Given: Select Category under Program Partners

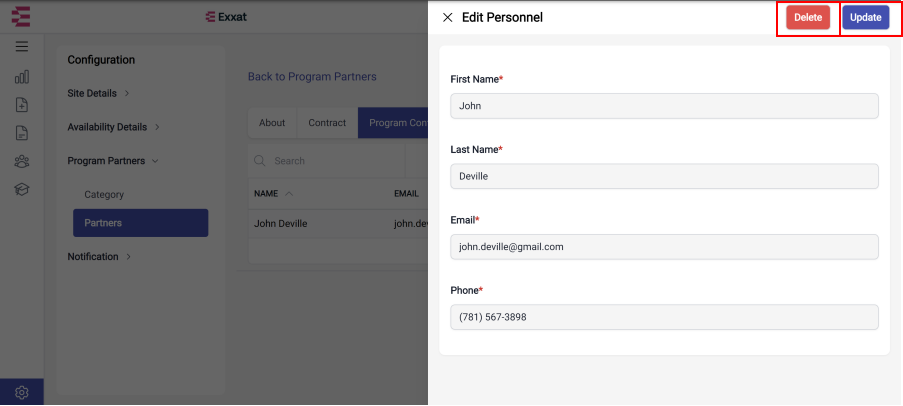Looking at the screenshot, I should (104, 195).
